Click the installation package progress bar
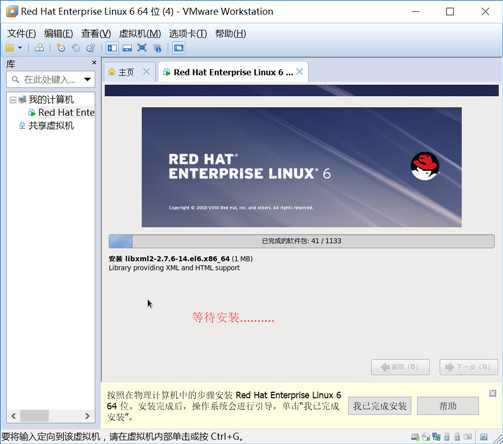 (302, 241)
